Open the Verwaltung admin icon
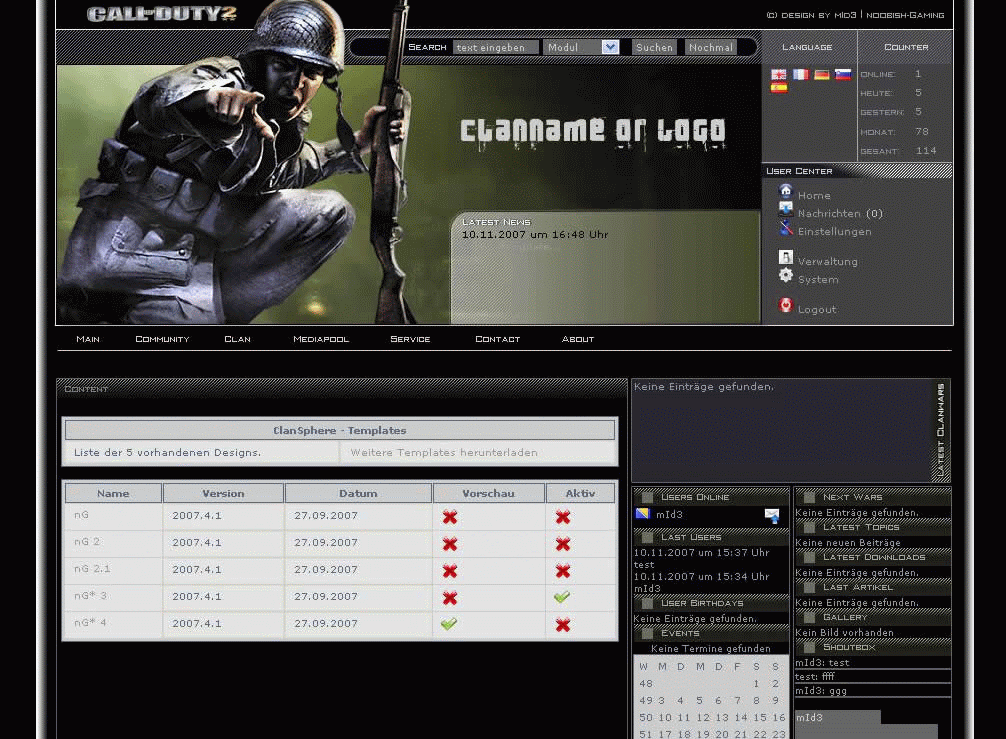Screen dimensions: 1006x739 coord(785,257)
